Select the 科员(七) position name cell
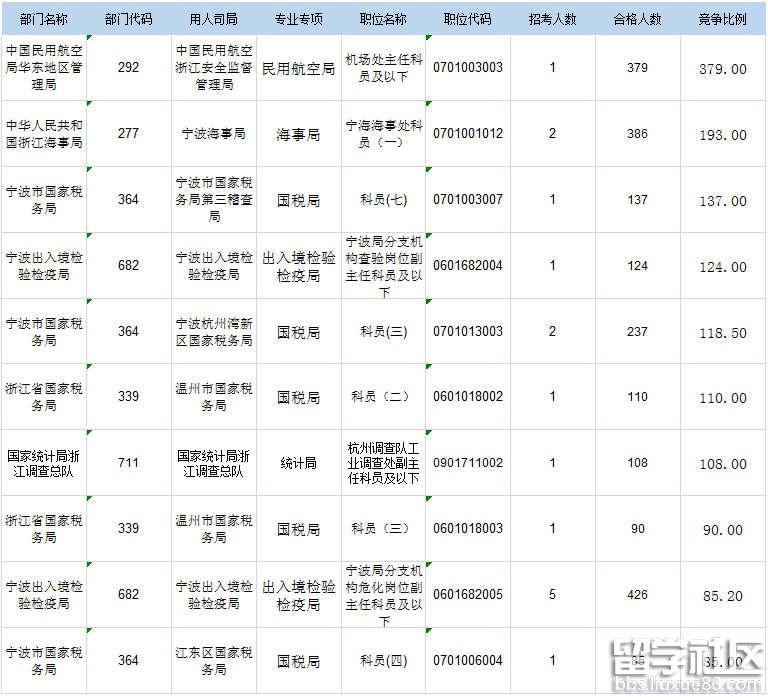Viewport: 768px width, 696px height. coord(383,200)
